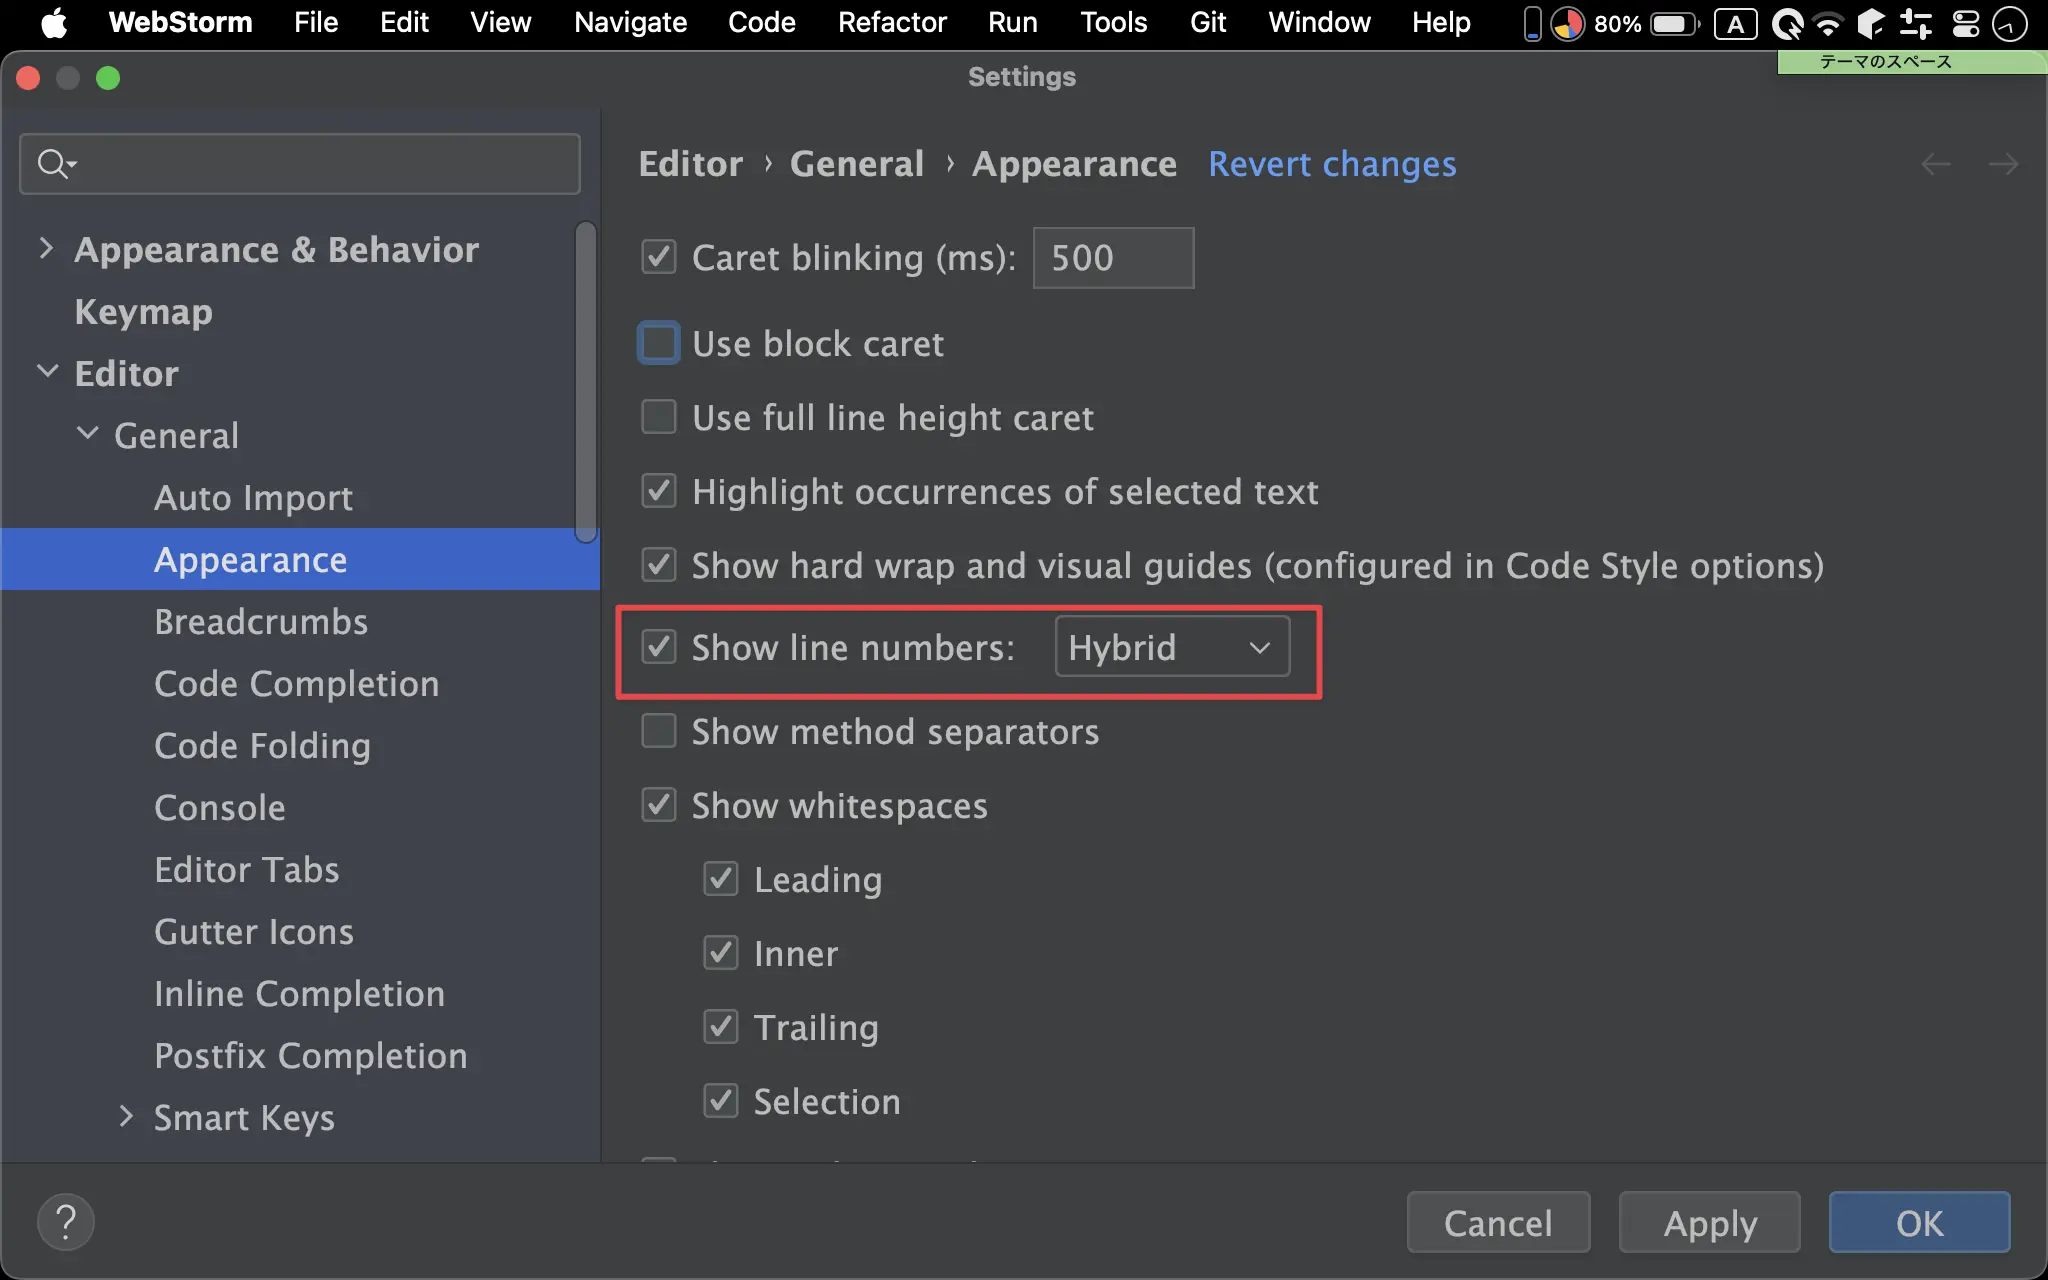Click the battery status icon

[1673, 23]
